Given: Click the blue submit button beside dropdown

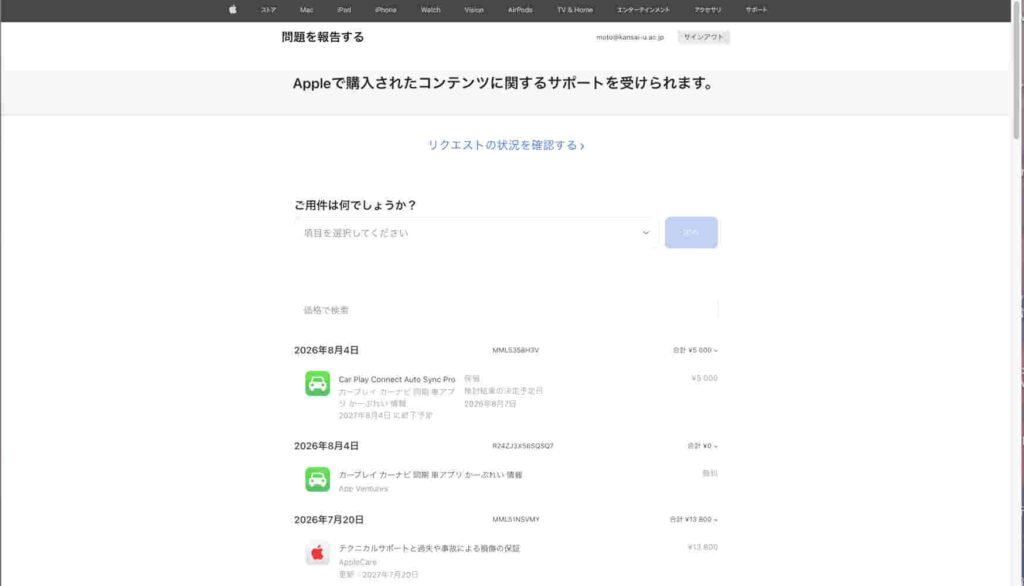Looking at the screenshot, I should (691, 233).
